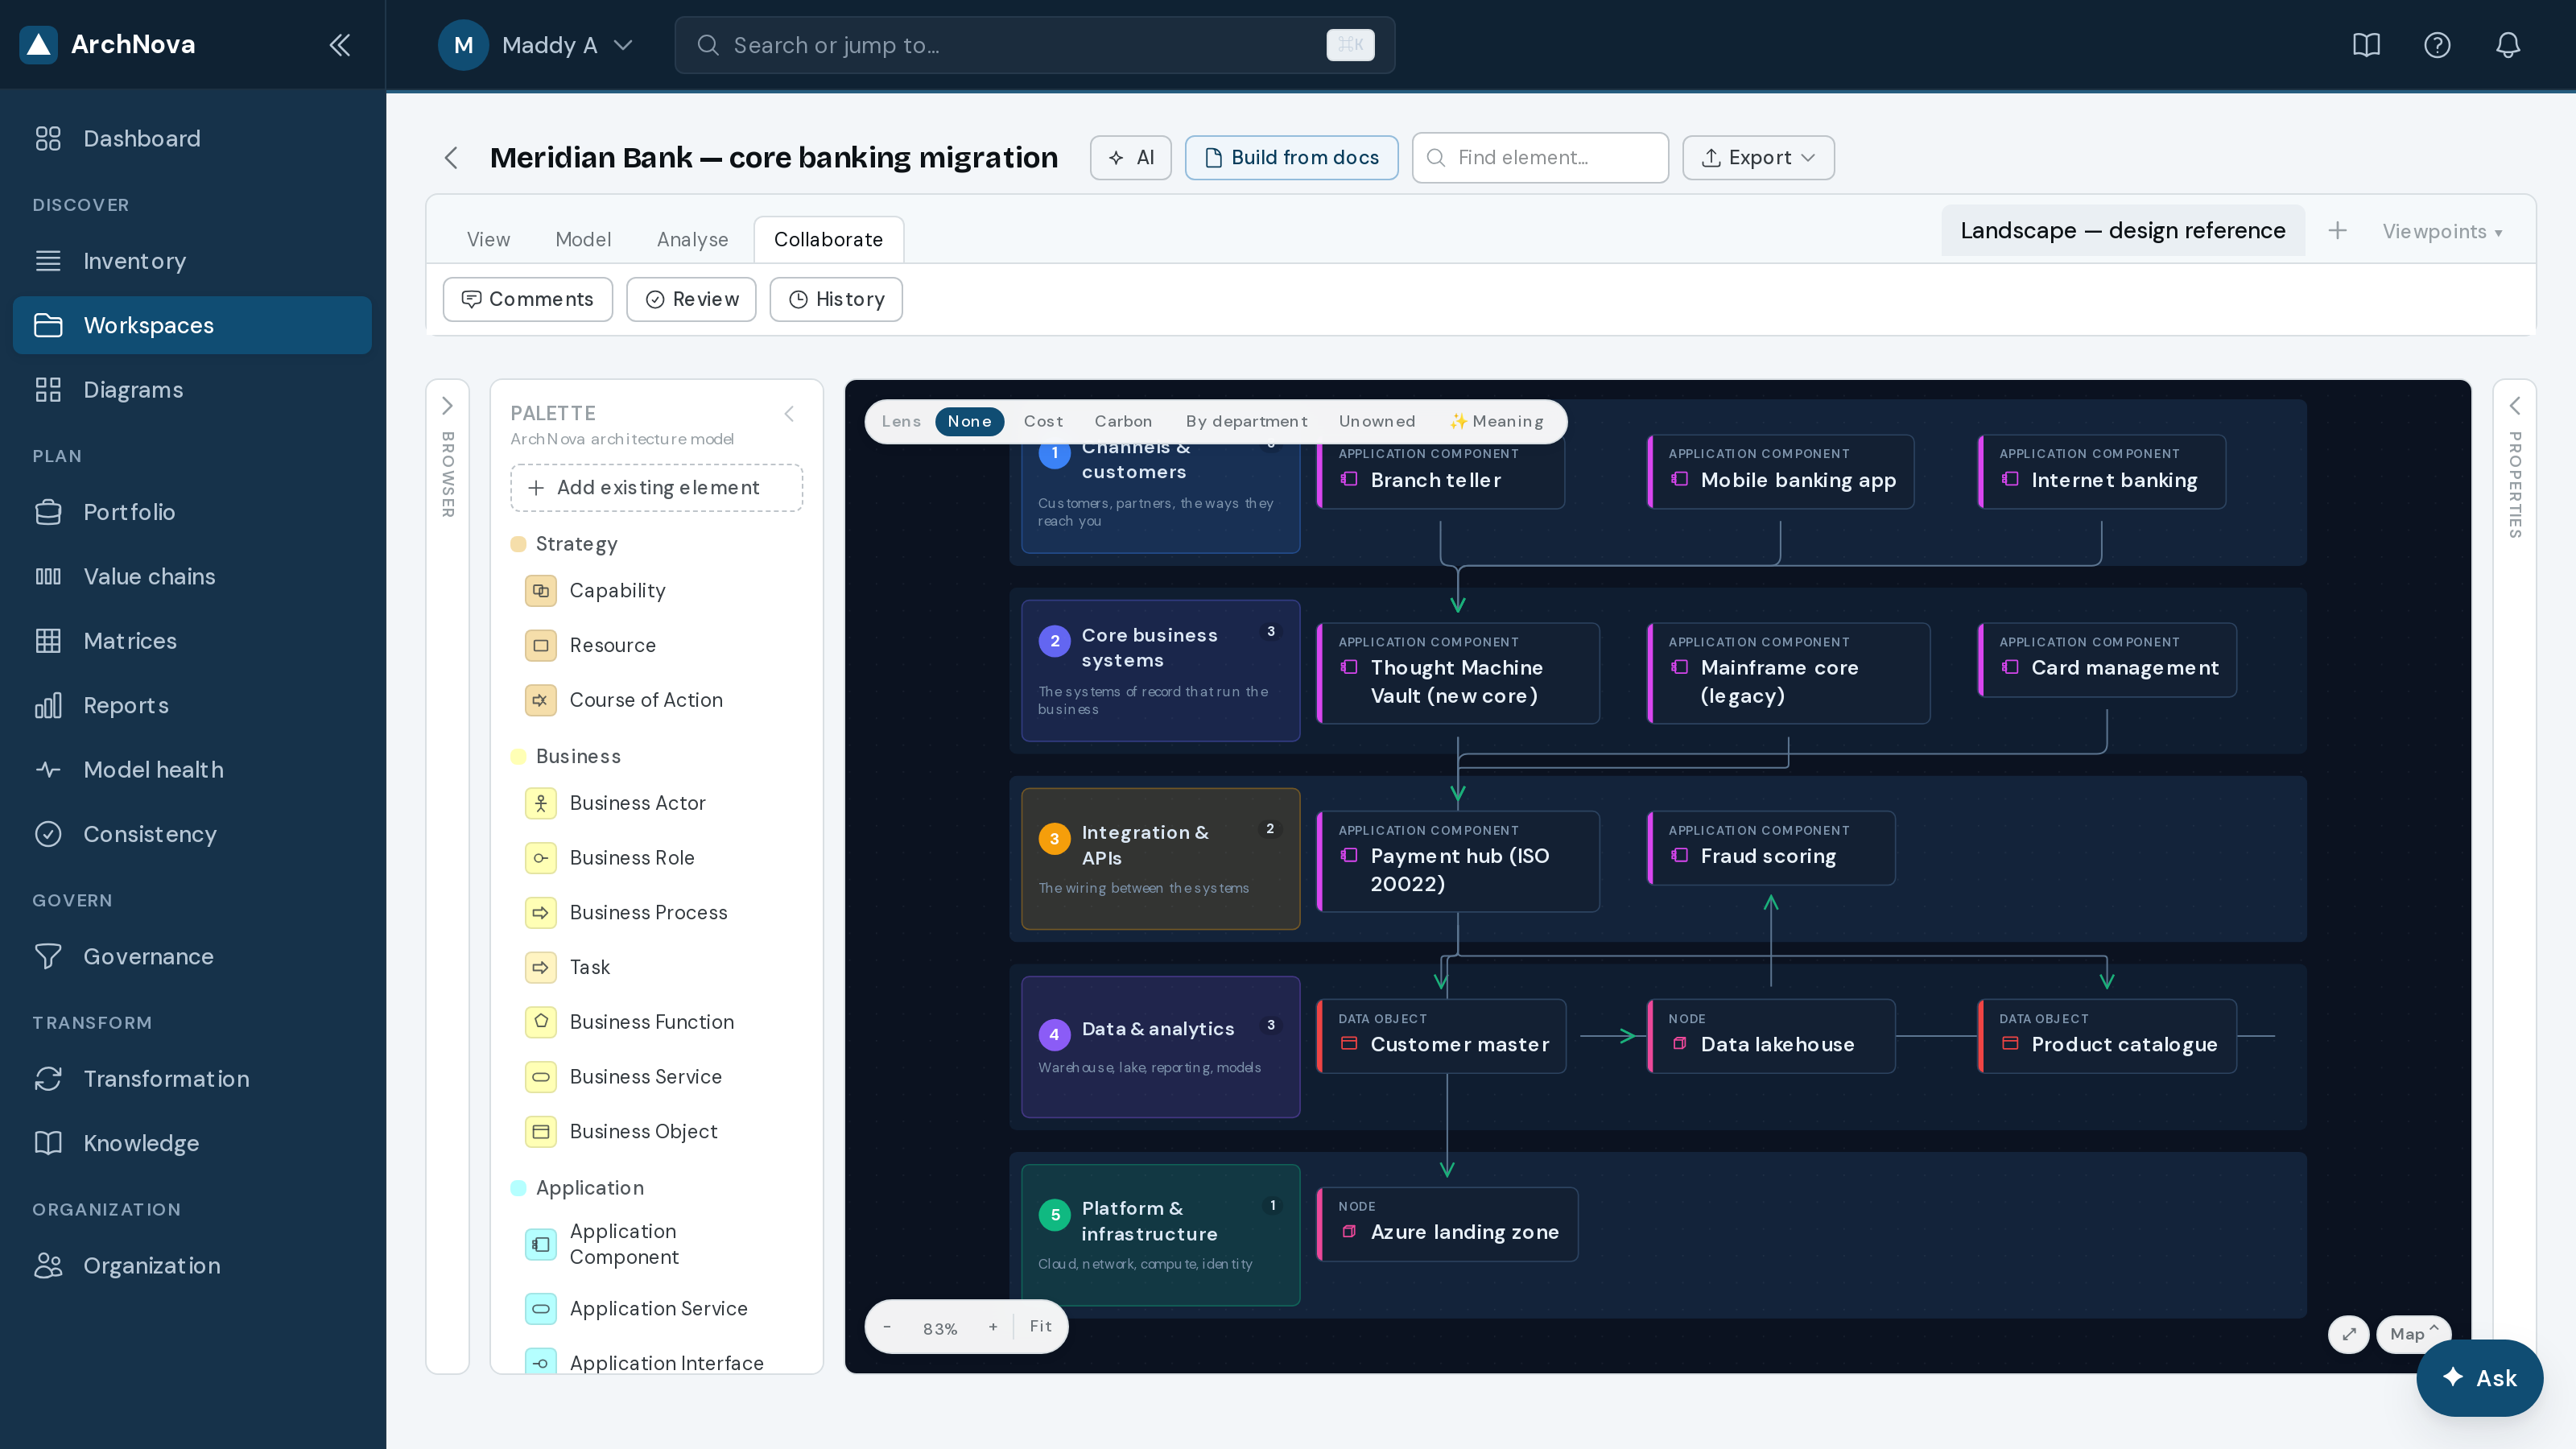Image resolution: width=2576 pixels, height=1449 pixels.
Task: Open Workspaces in the sidebar
Action: click(192, 325)
